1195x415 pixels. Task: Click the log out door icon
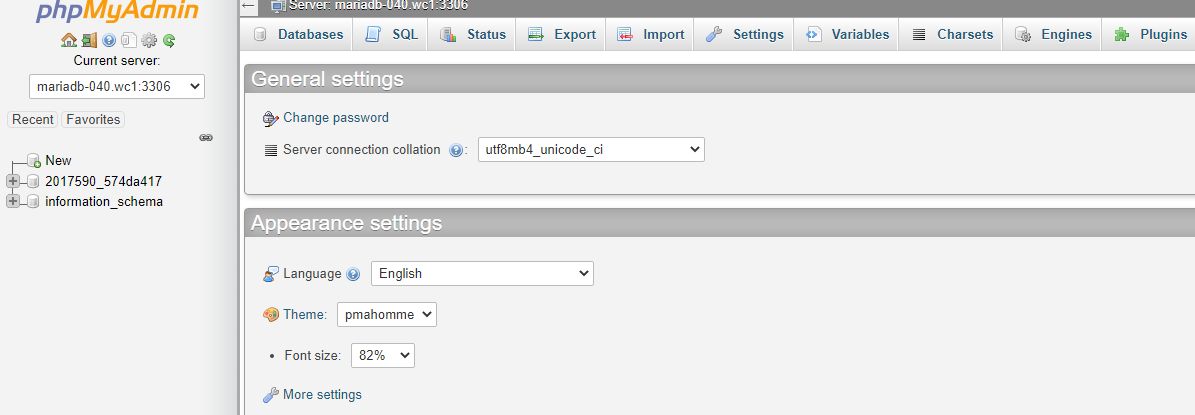pos(89,40)
